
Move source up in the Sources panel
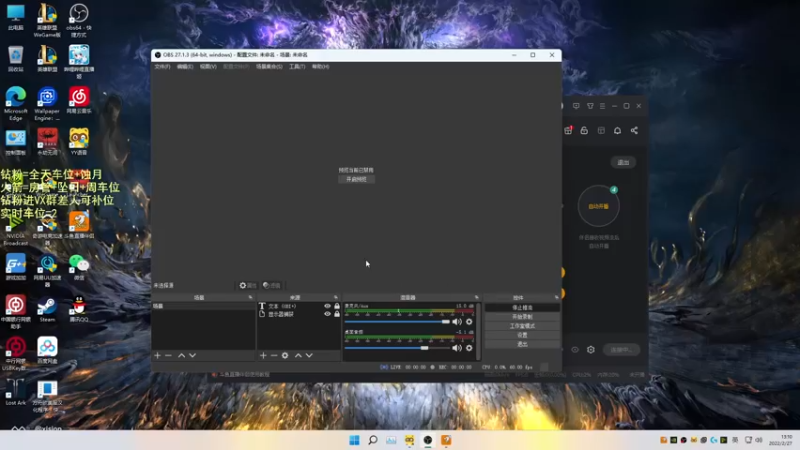298,355
